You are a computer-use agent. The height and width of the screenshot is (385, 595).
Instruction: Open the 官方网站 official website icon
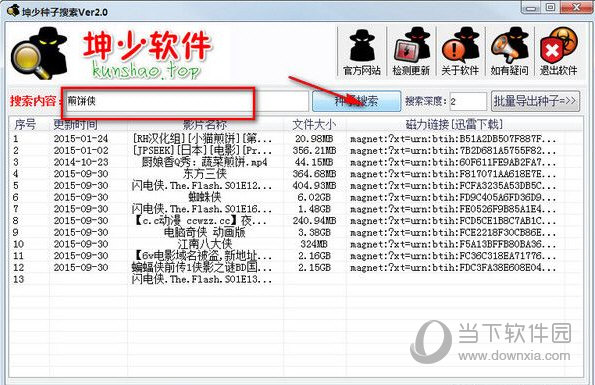[x=362, y=51]
